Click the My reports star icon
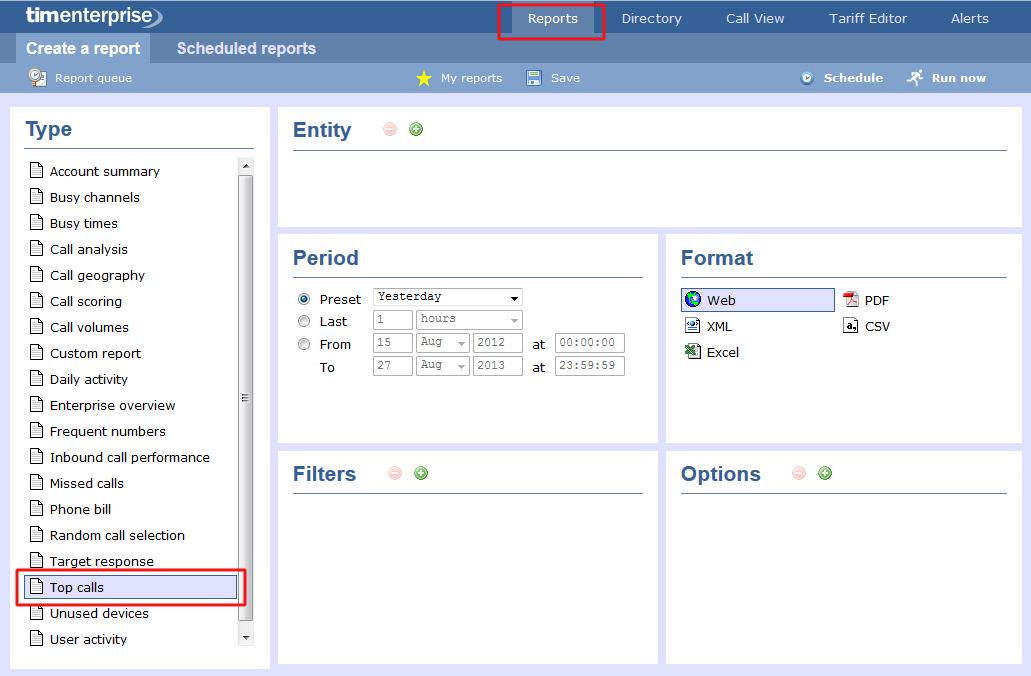 pyautogui.click(x=424, y=78)
